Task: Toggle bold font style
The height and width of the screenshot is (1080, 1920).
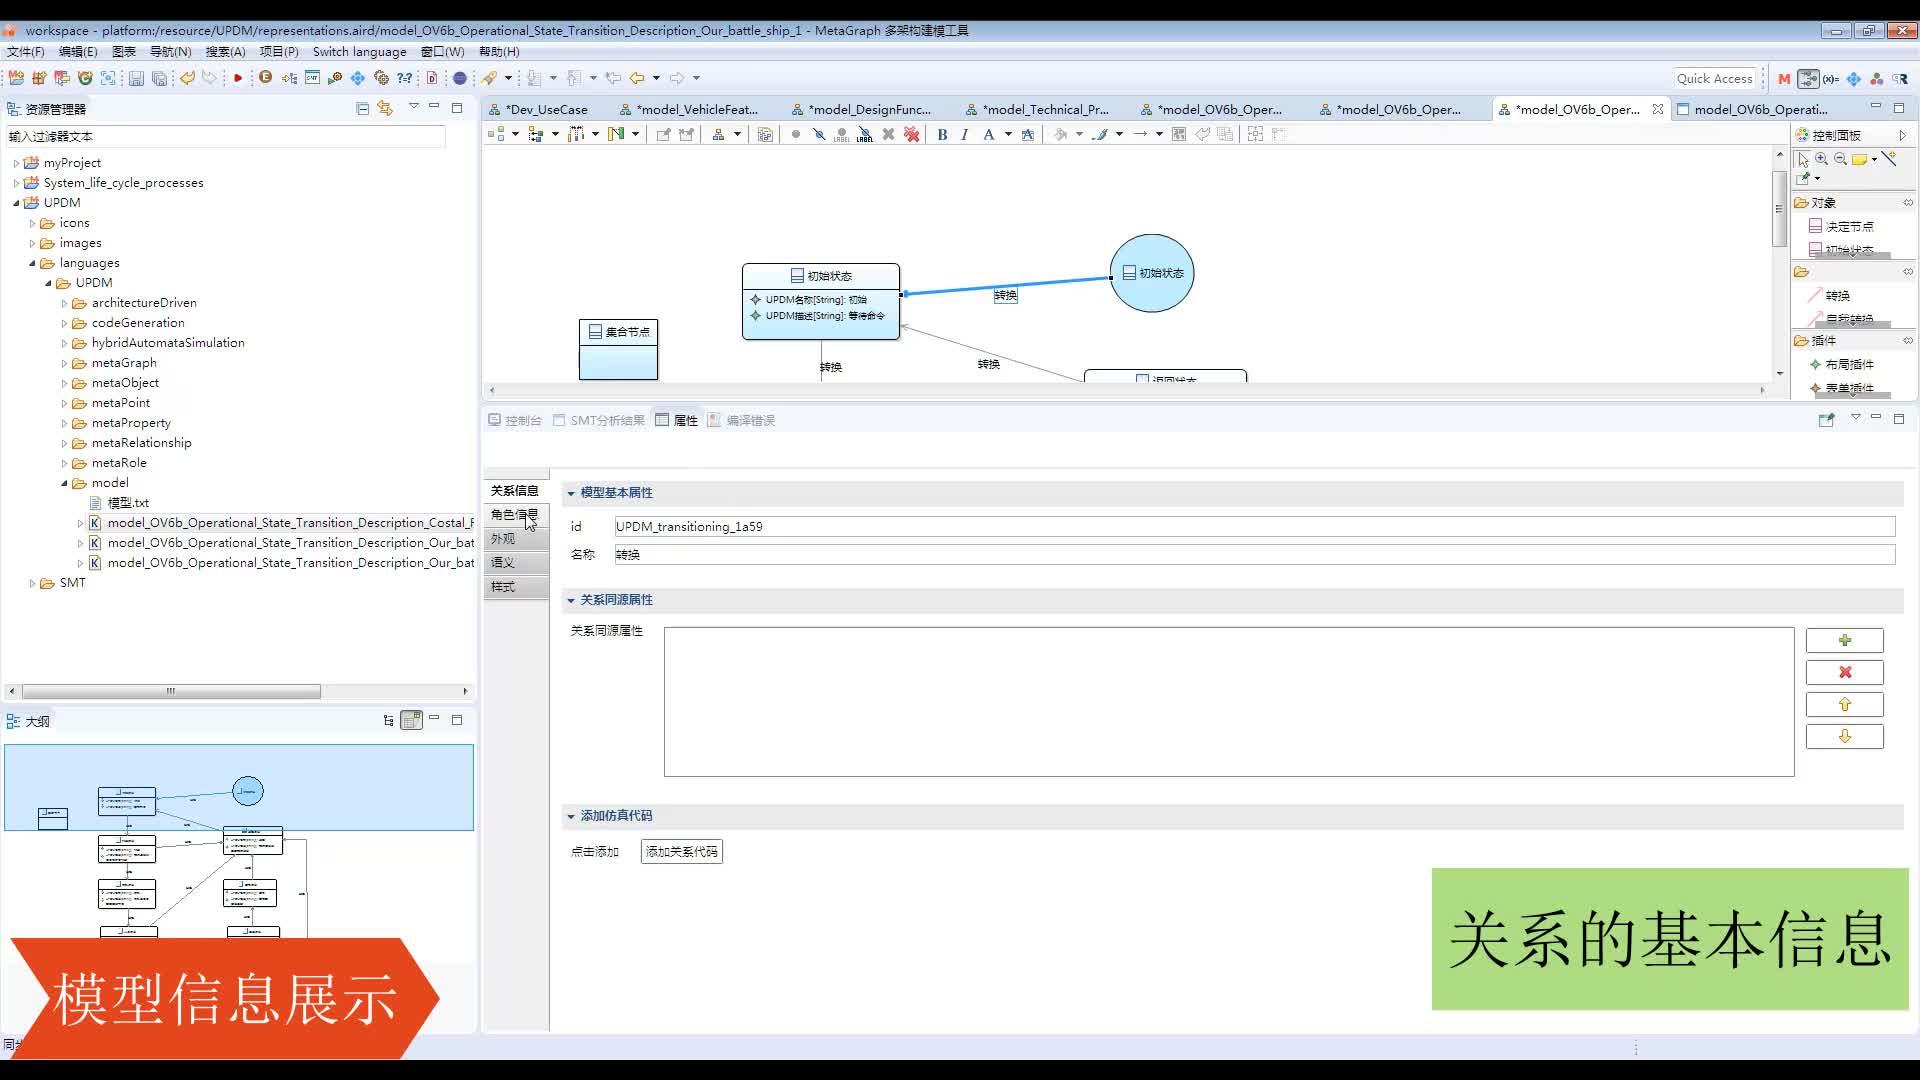Action: click(942, 134)
